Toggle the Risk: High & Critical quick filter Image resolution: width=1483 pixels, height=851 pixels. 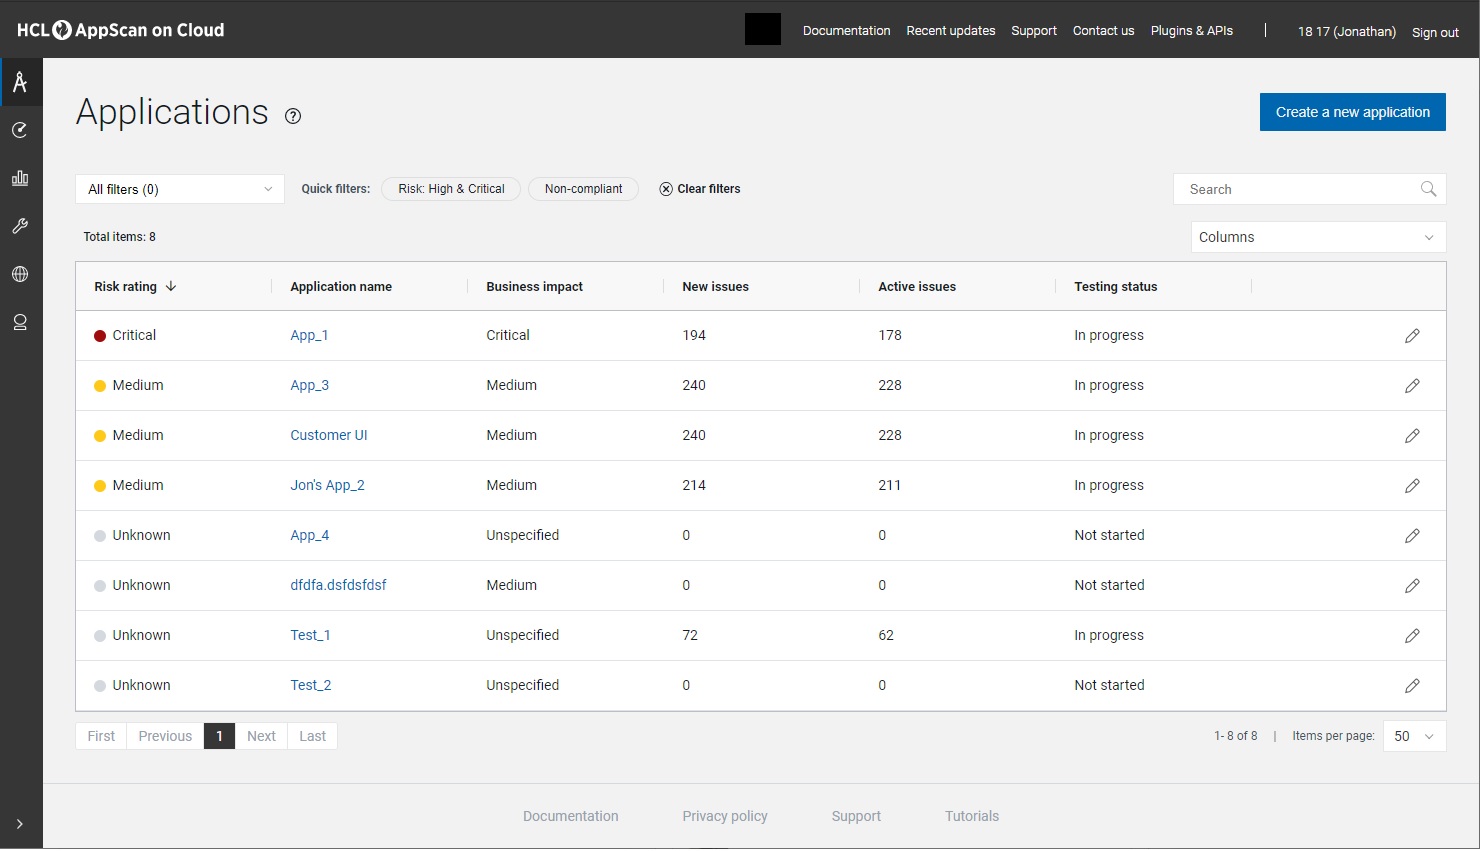click(x=451, y=189)
